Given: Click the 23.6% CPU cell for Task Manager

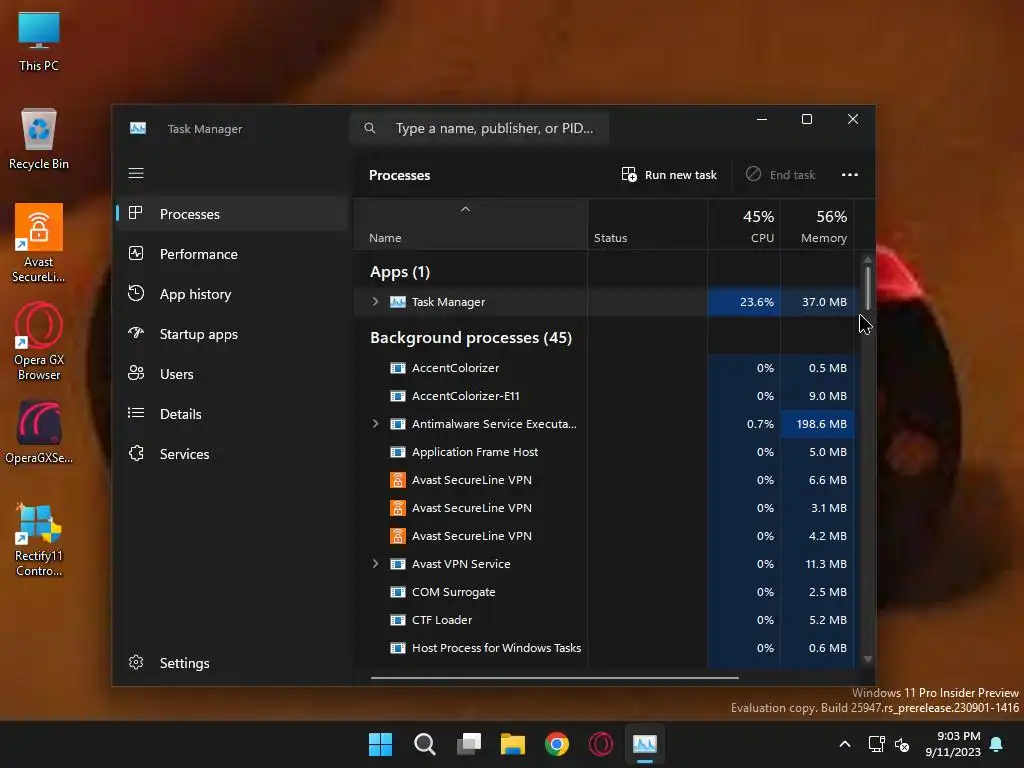Looking at the screenshot, I should pos(744,302).
